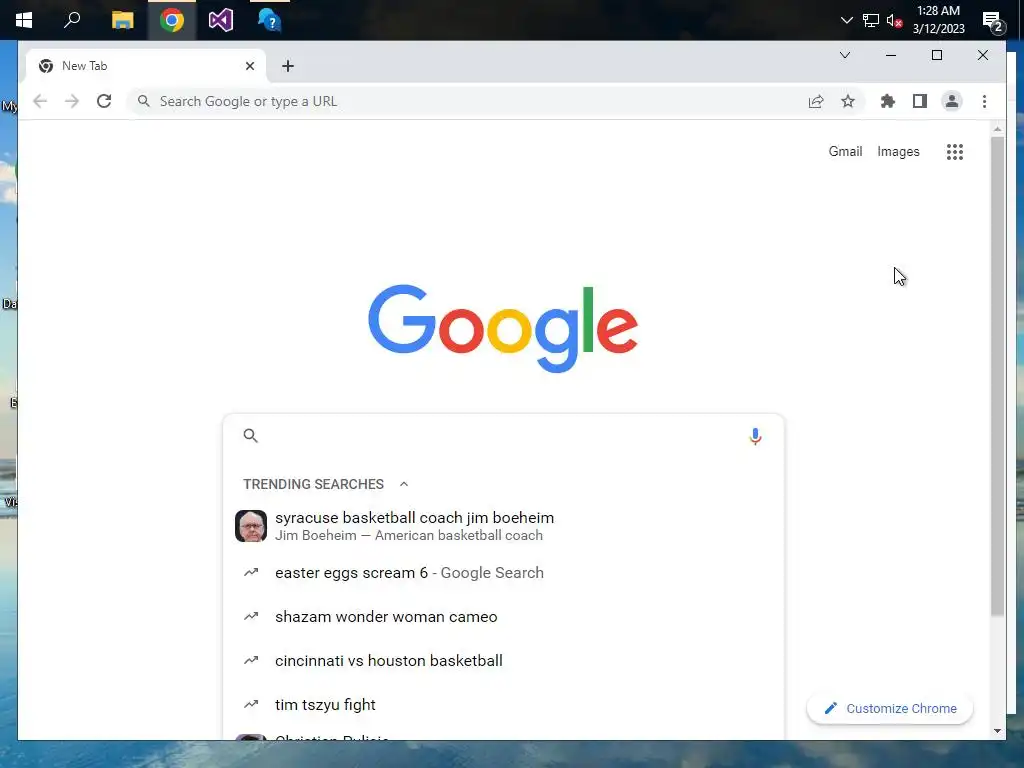Open the Images link
The width and height of the screenshot is (1024, 768).
[898, 152]
